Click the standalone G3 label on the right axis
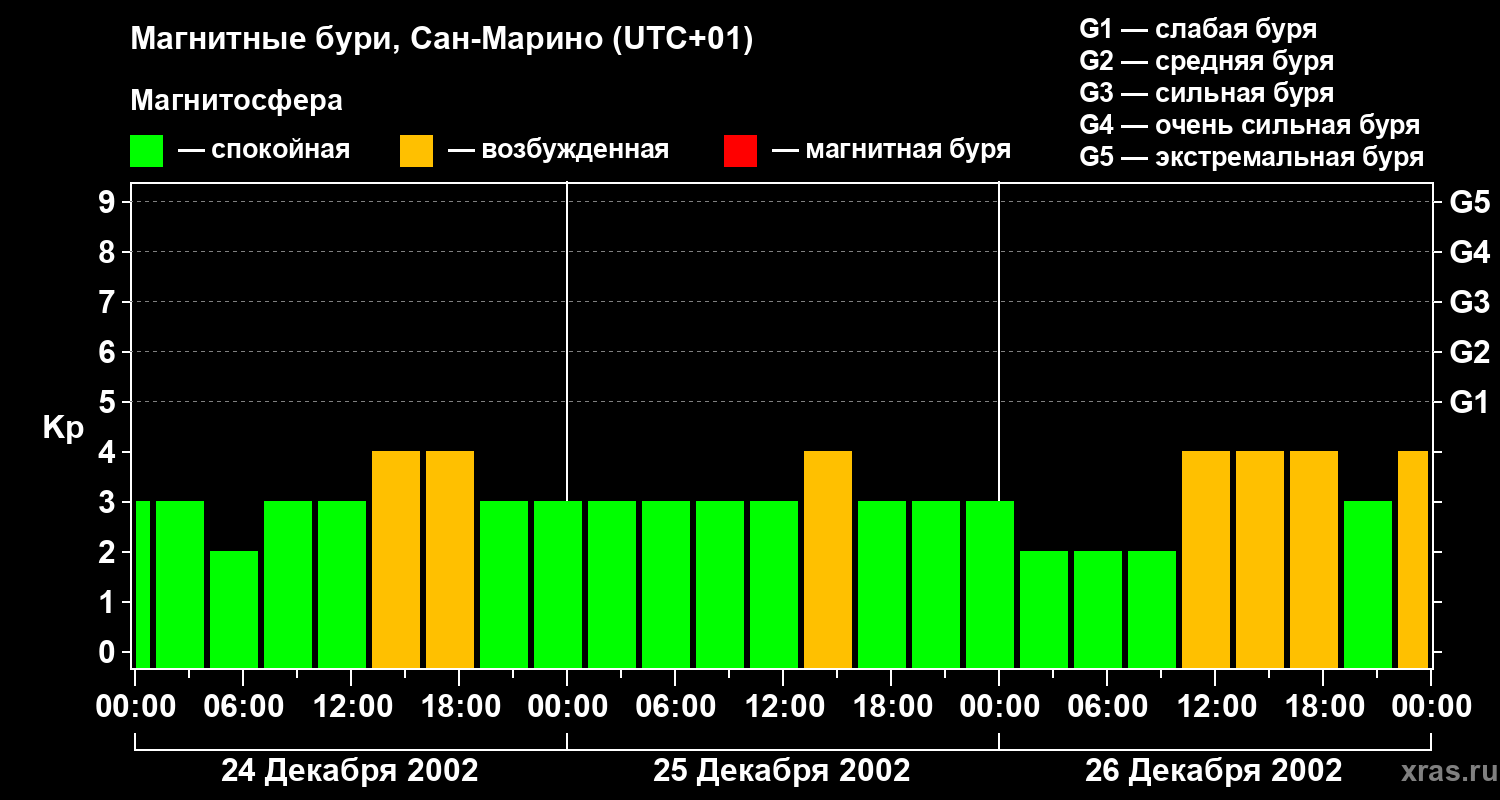Viewport: 1500px width, 800px height. pos(1470,302)
